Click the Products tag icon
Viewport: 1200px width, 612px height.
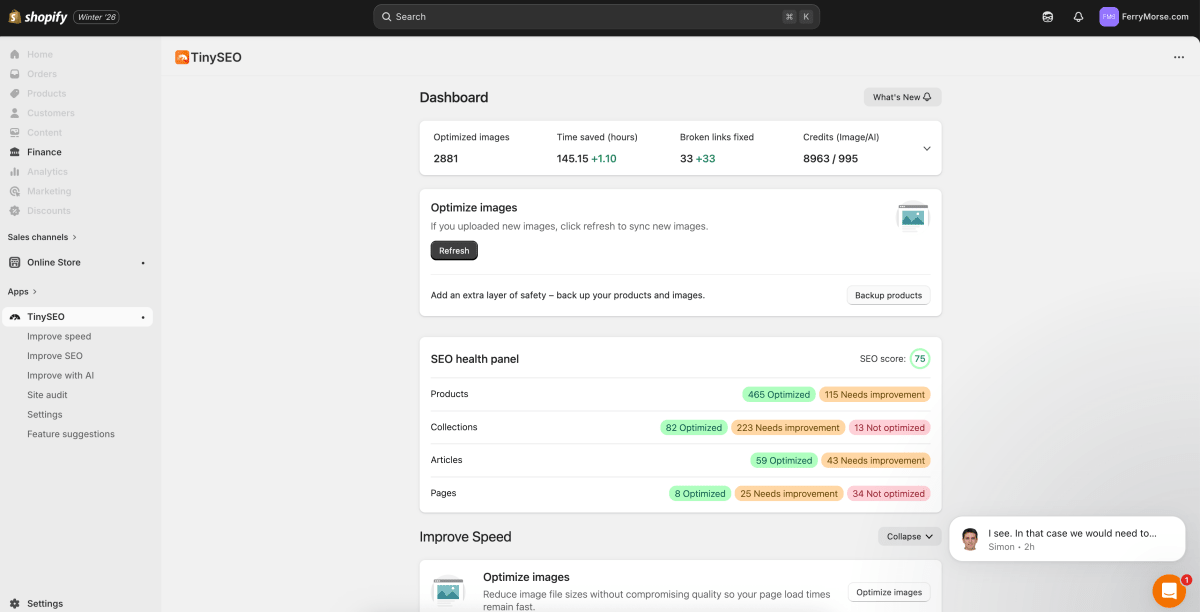[x=15, y=93]
